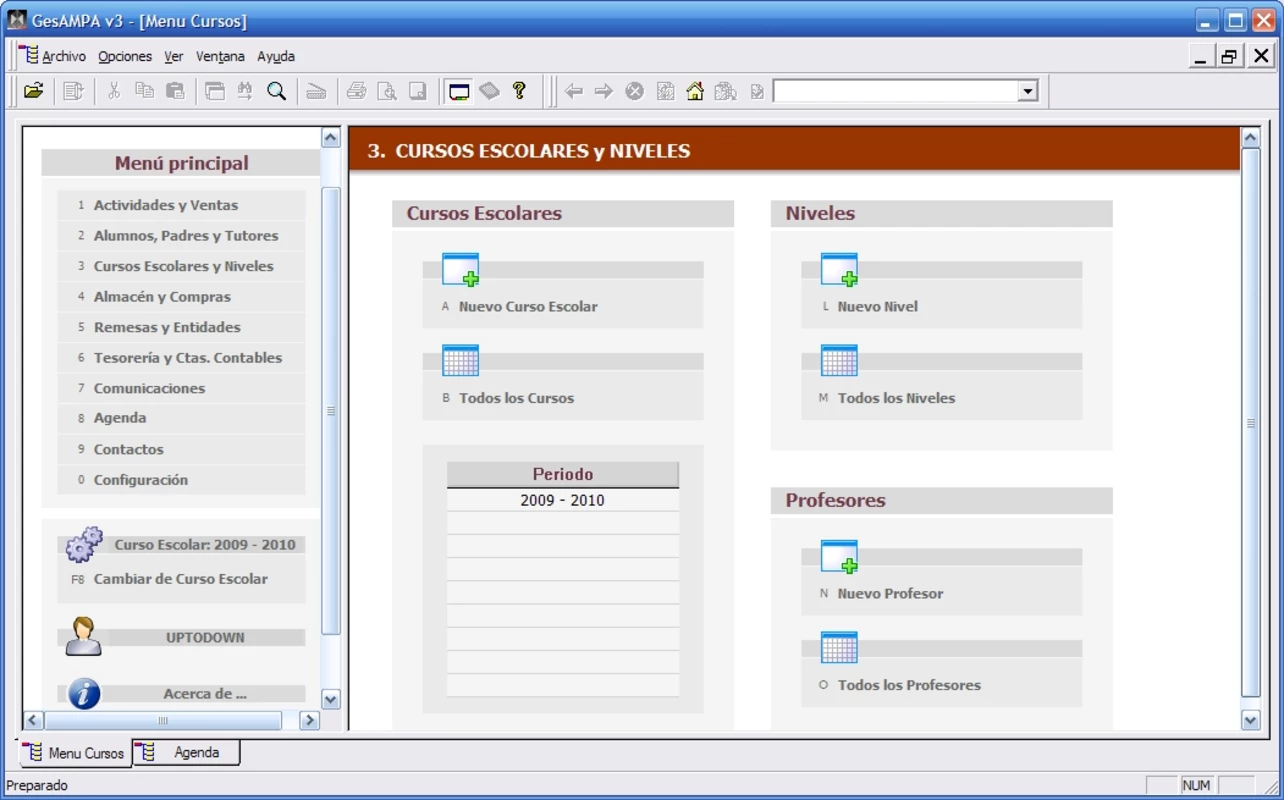Click the grid icon above Todos los Niveles

(x=839, y=360)
